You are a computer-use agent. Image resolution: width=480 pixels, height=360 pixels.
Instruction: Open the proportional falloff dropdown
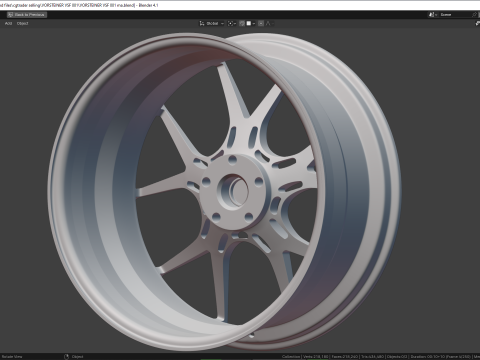point(270,23)
